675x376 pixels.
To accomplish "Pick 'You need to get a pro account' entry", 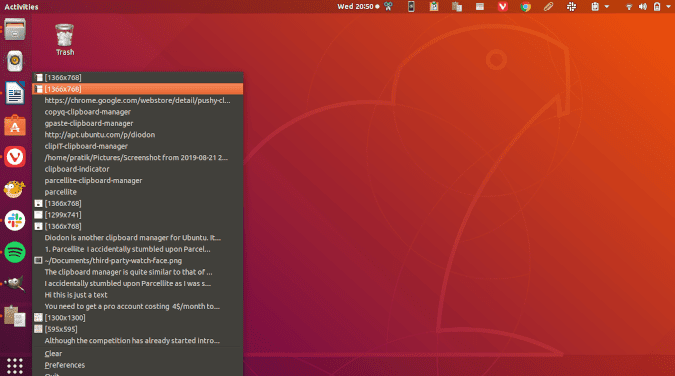I will tap(138, 306).
